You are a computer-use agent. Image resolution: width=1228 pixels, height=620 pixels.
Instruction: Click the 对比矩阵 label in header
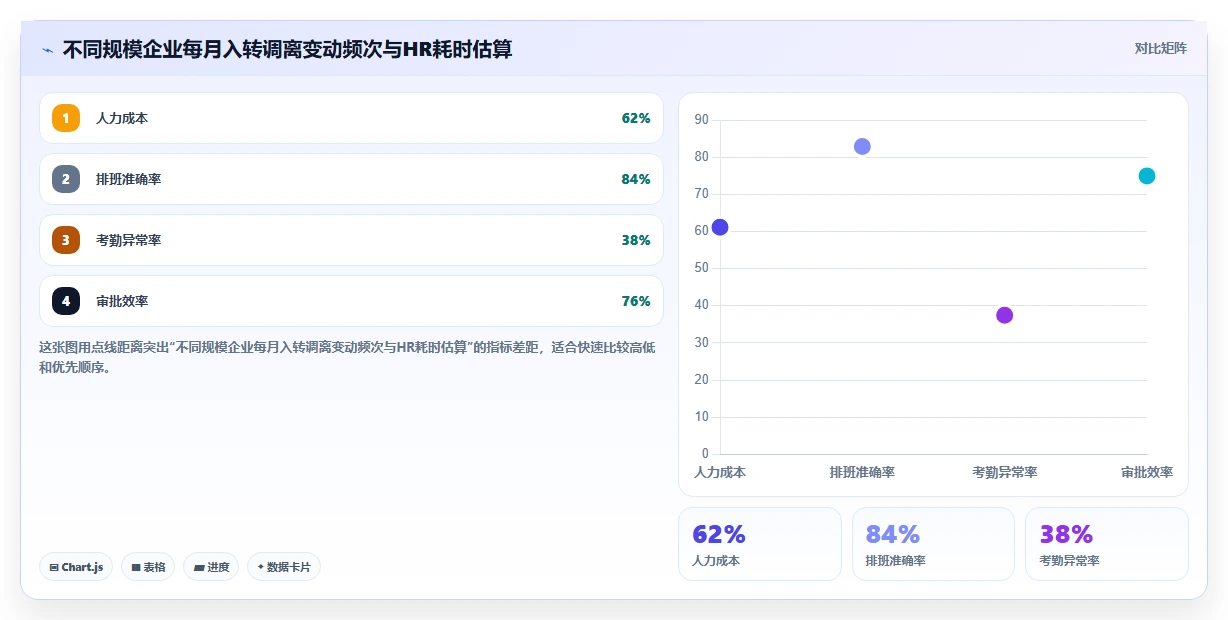pyautogui.click(x=1161, y=49)
